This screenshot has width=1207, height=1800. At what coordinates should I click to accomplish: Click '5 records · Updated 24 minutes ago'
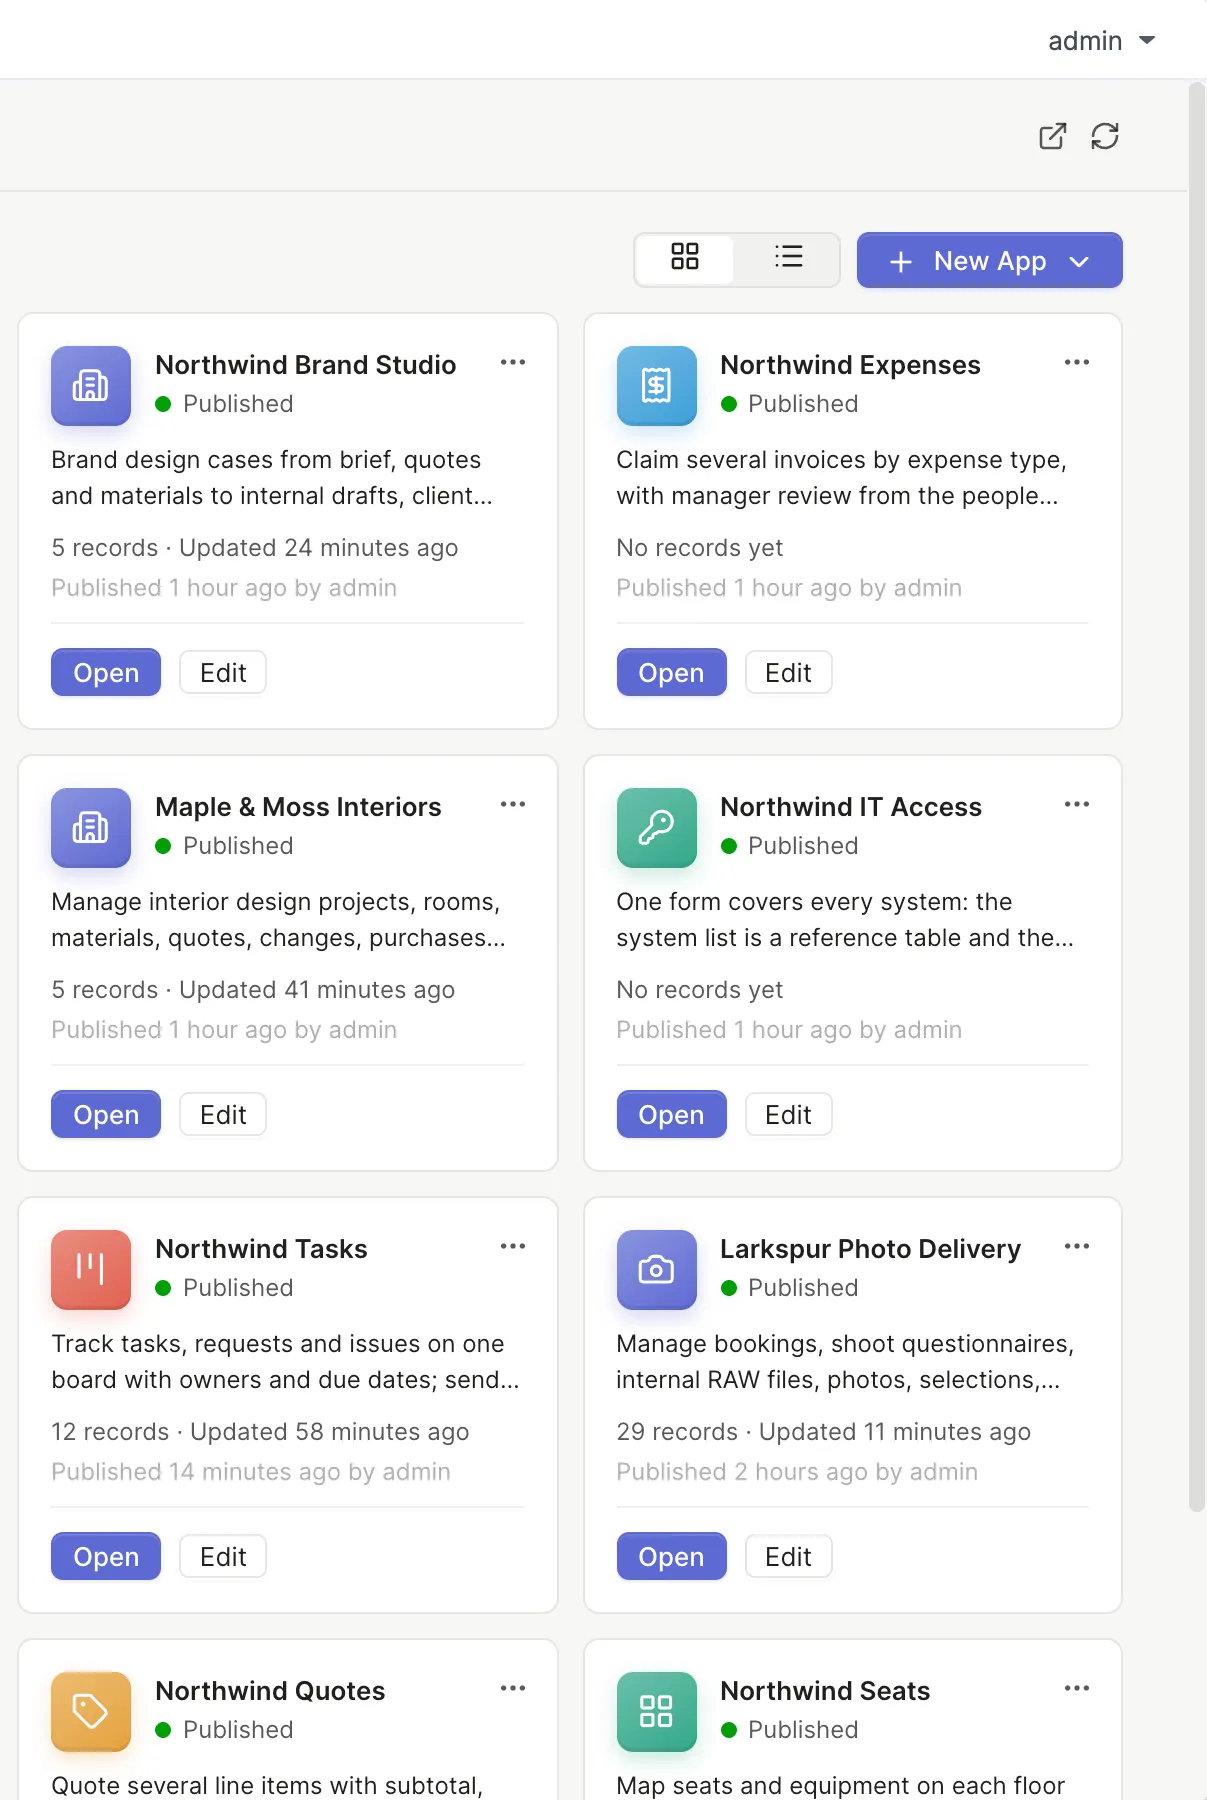tap(255, 548)
